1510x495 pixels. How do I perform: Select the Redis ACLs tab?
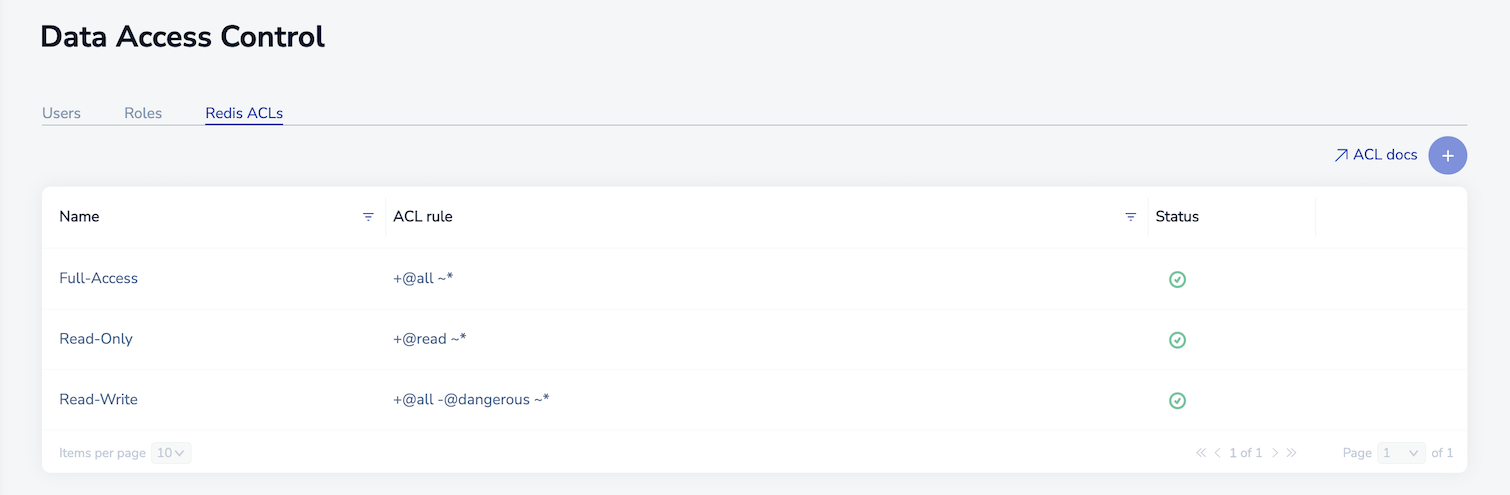click(244, 113)
